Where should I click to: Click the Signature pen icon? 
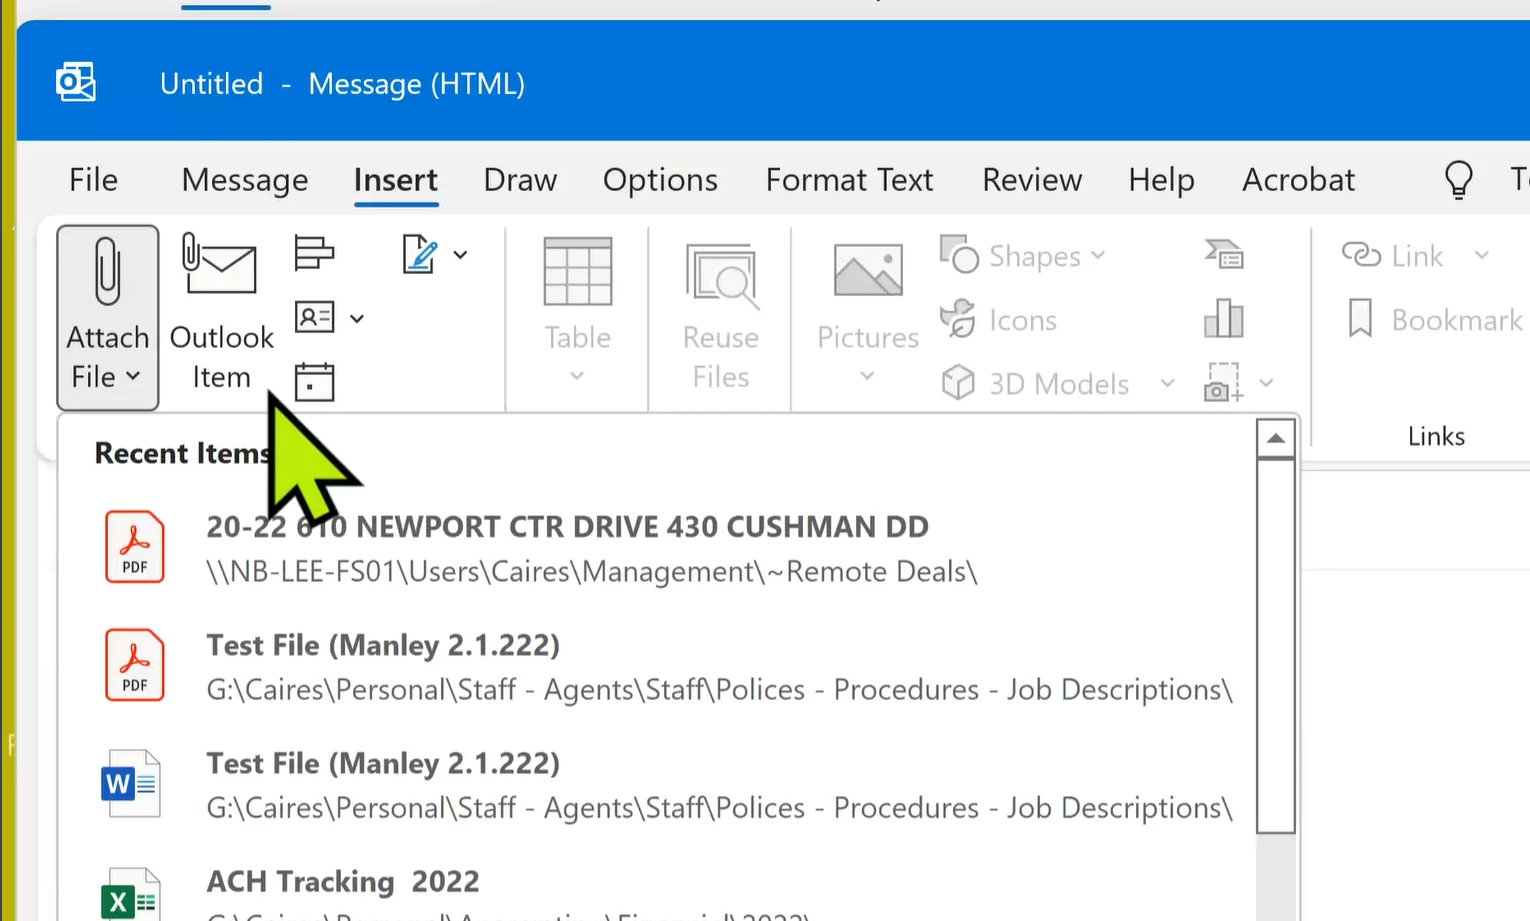click(x=420, y=254)
